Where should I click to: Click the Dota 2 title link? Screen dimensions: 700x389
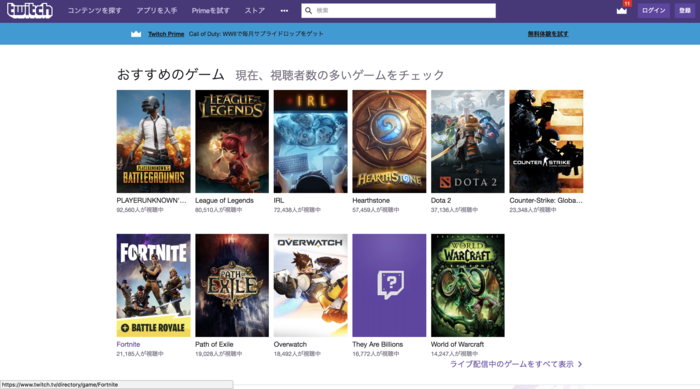(441, 201)
